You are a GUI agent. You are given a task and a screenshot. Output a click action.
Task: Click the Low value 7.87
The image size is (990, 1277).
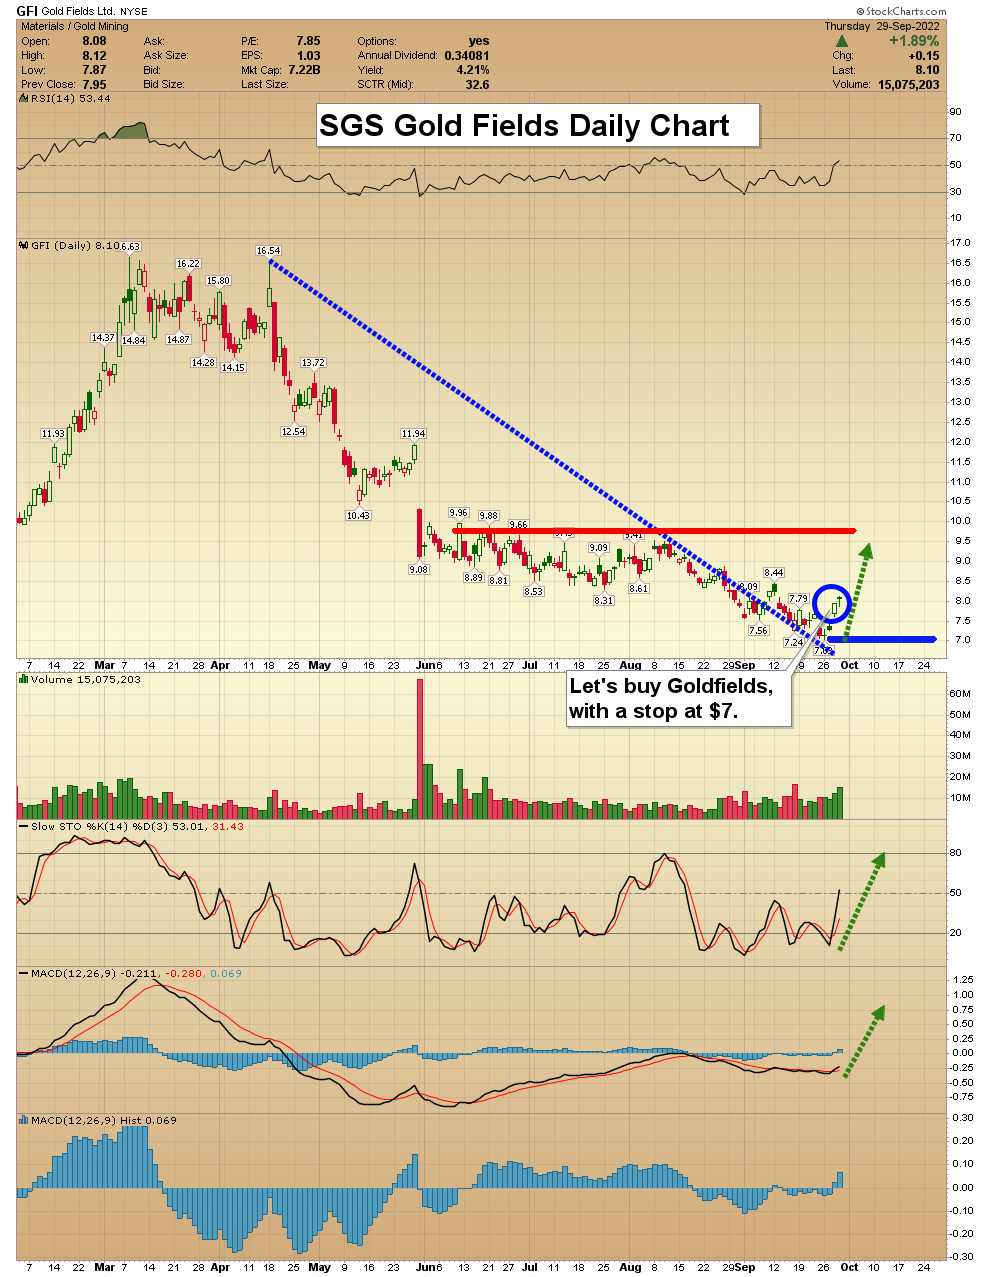94,70
